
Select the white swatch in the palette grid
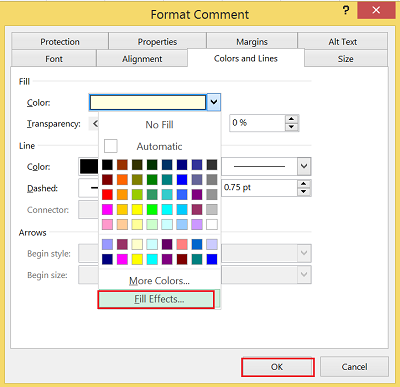[x=212, y=224]
